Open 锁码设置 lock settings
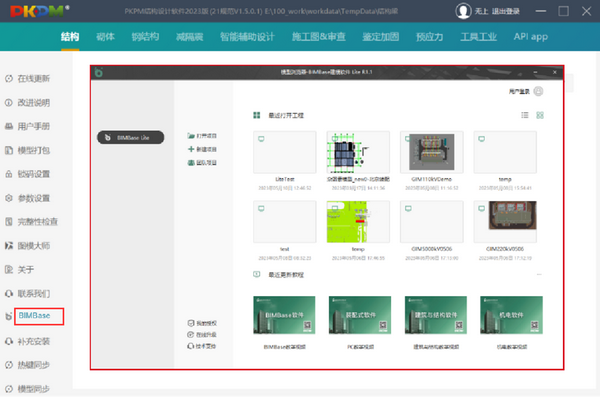Viewport: 600px width, 397px height. point(28,174)
